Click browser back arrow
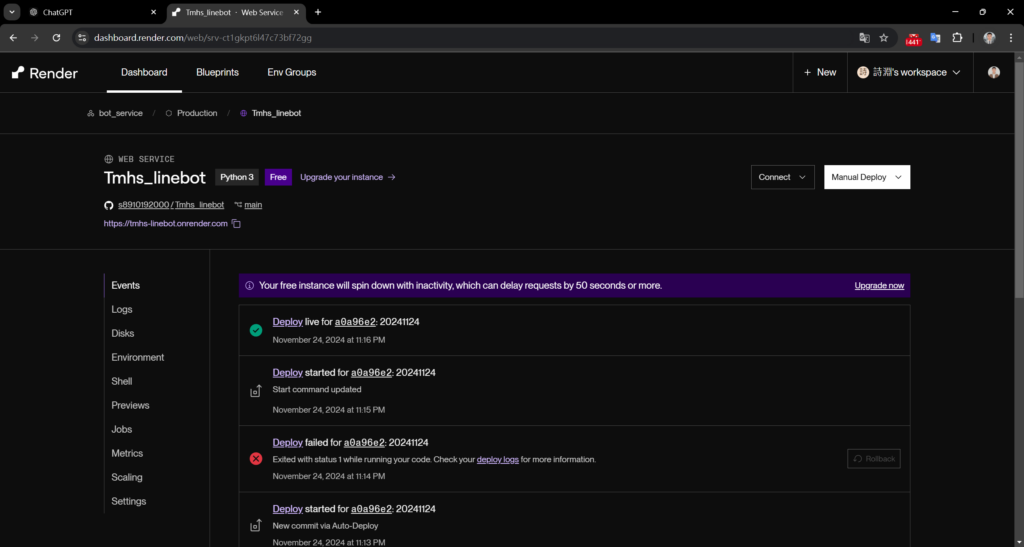This screenshot has height=547, width=1024. (x=13, y=38)
